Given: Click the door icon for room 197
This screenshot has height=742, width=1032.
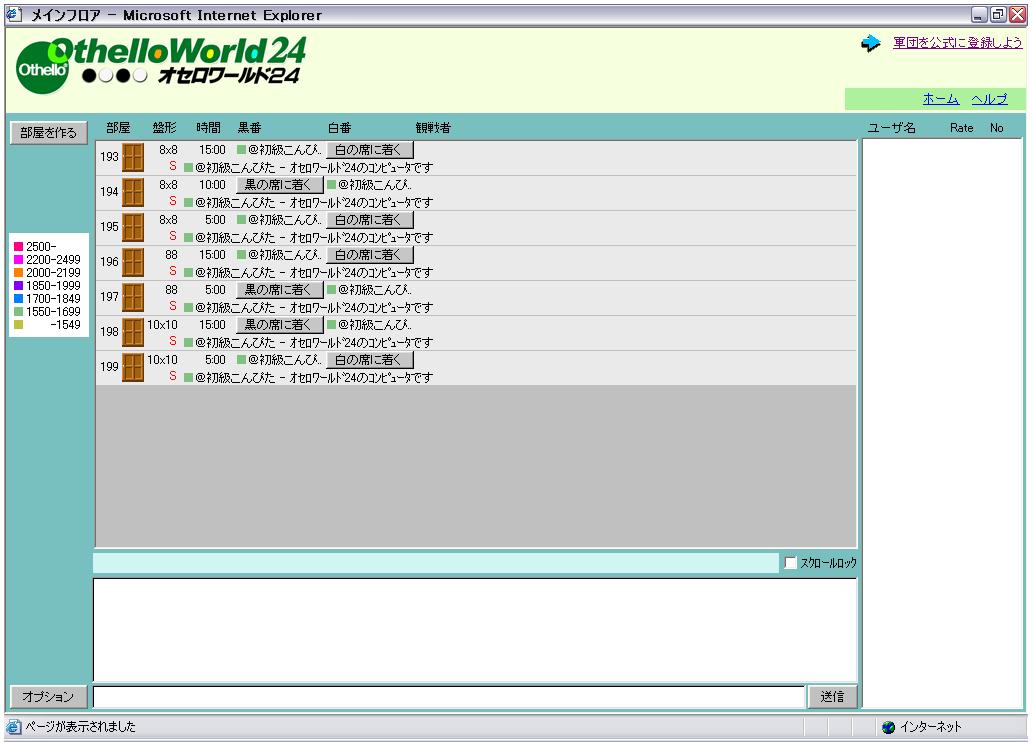Looking at the screenshot, I should point(133,297).
